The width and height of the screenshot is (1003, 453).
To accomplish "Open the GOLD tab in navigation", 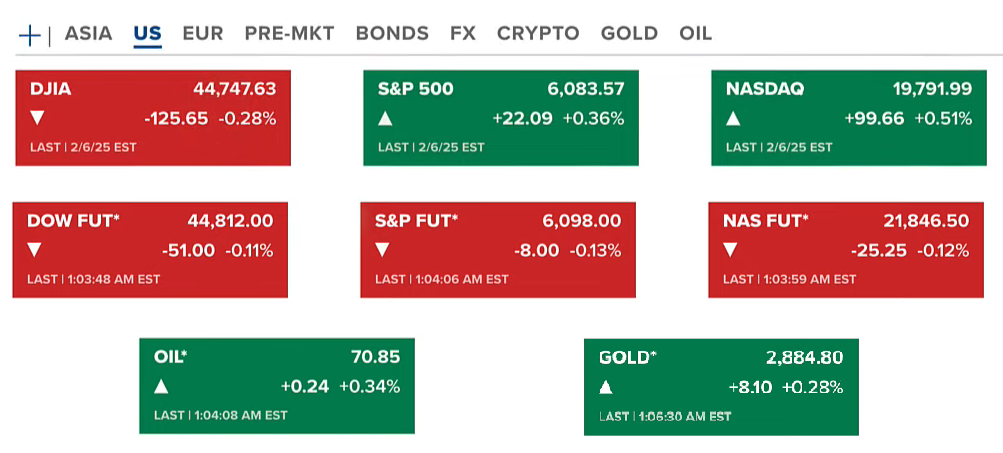I will (629, 33).
